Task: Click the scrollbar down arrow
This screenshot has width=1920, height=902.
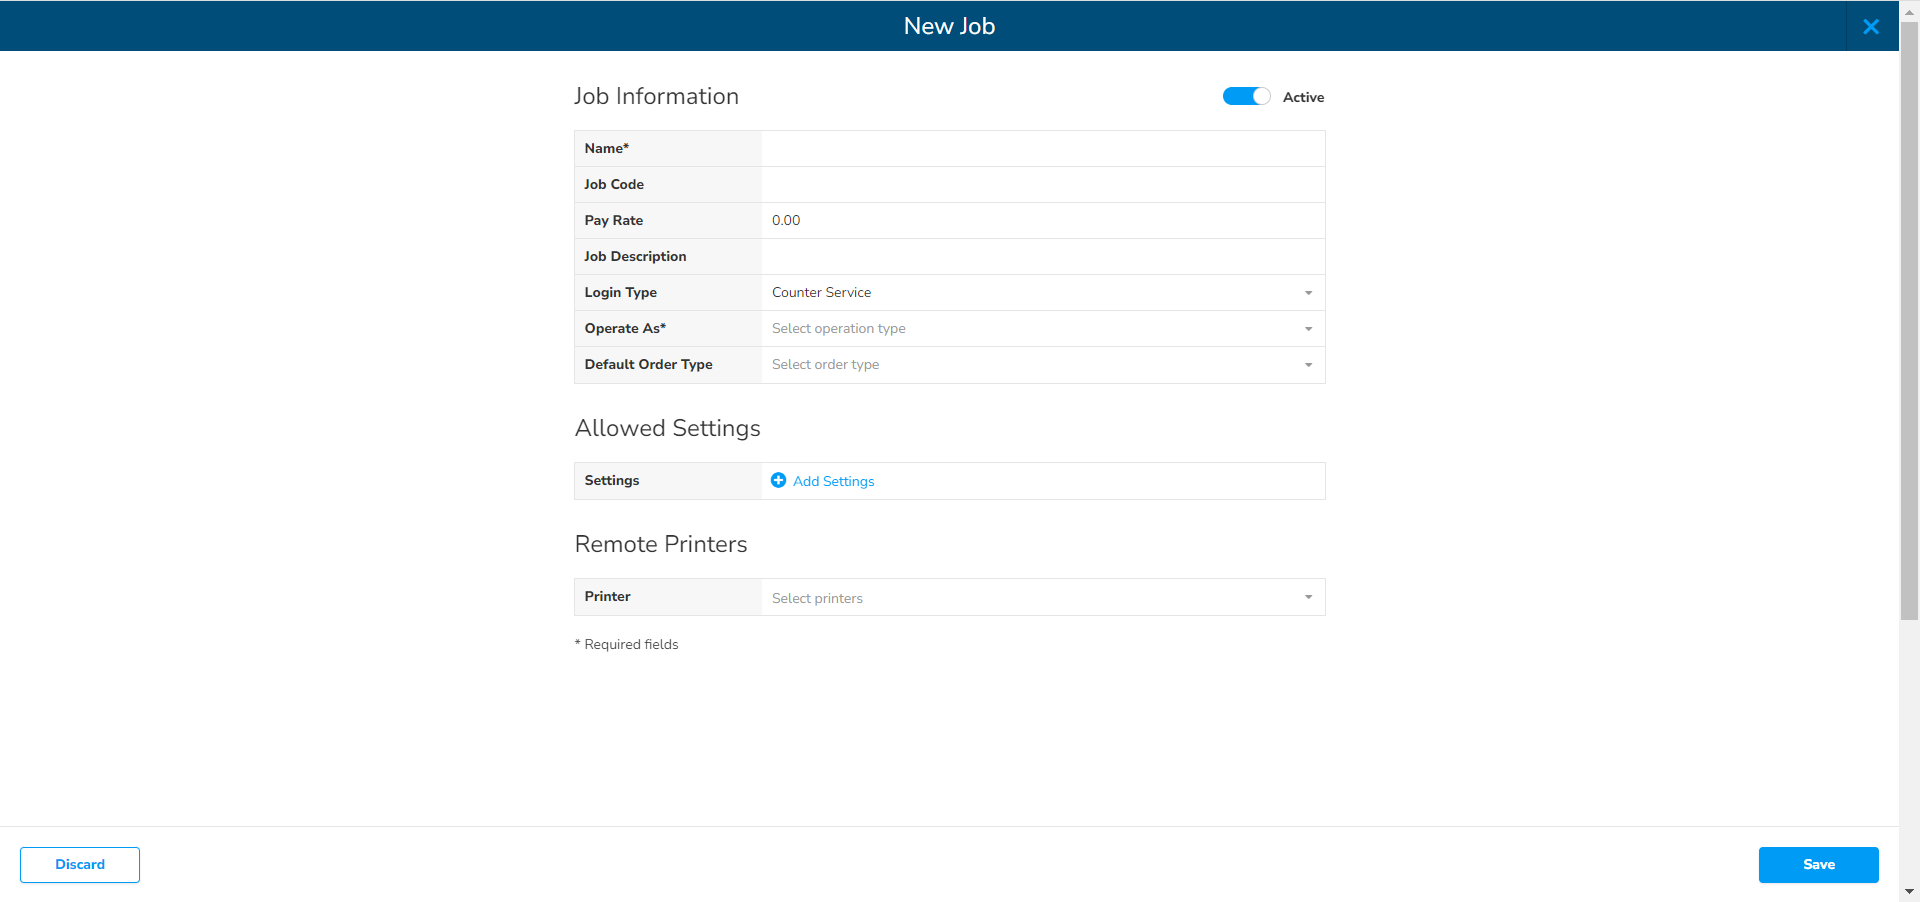Action: [x=1909, y=891]
